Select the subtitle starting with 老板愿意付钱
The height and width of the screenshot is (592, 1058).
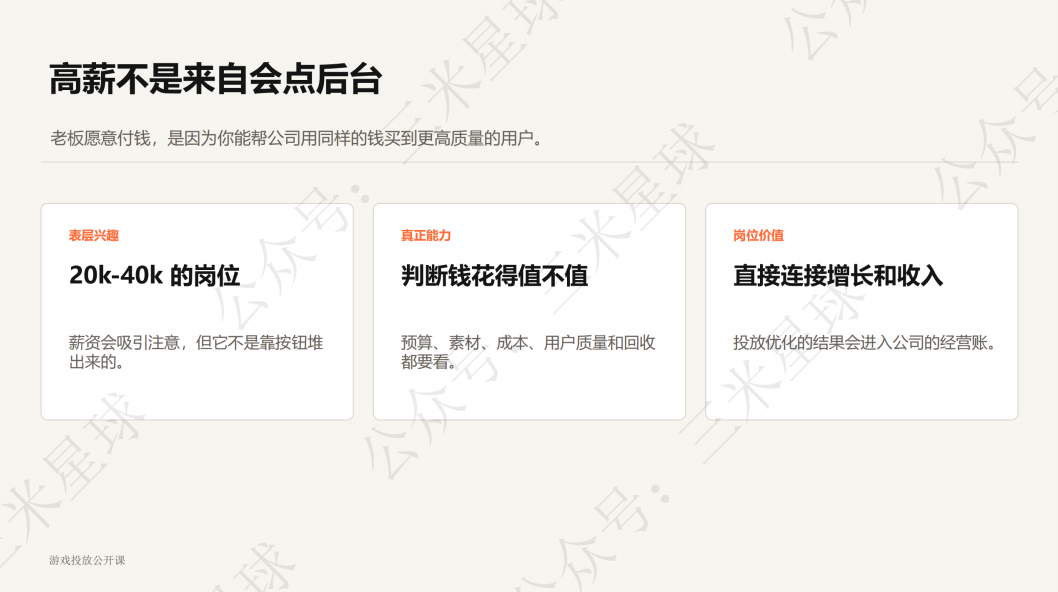296,138
